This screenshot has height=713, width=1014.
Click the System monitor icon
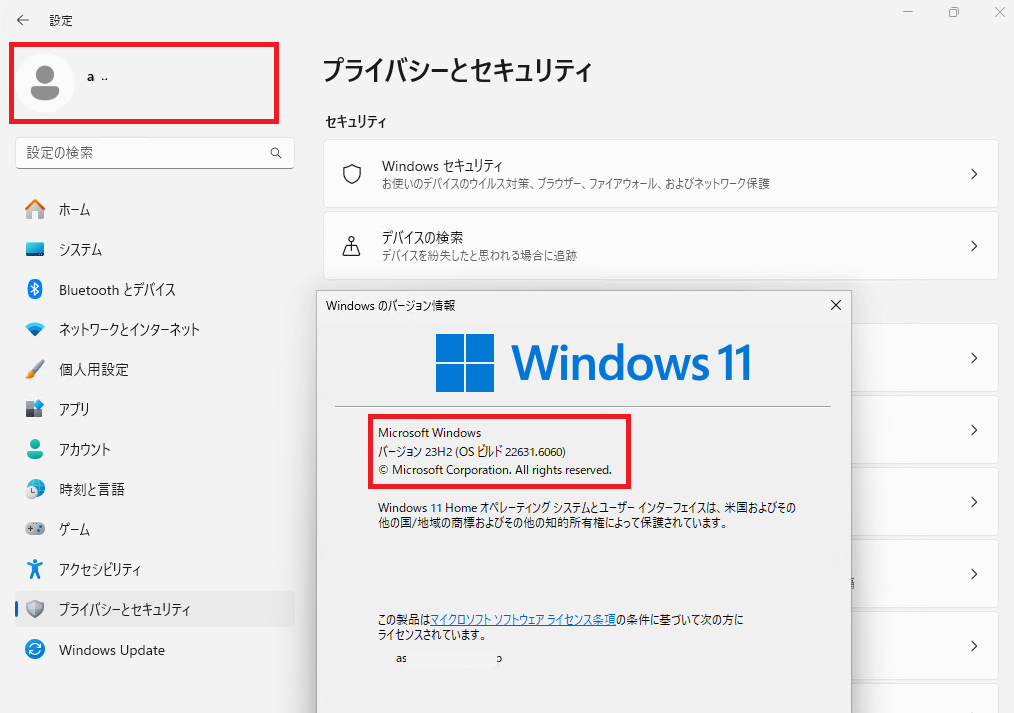coord(35,249)
